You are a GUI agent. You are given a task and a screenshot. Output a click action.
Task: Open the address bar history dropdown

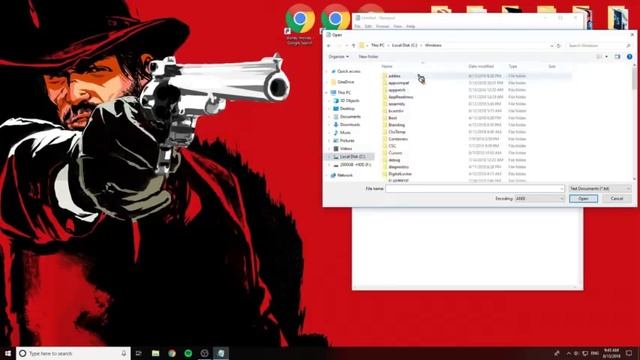click(552, 46)
